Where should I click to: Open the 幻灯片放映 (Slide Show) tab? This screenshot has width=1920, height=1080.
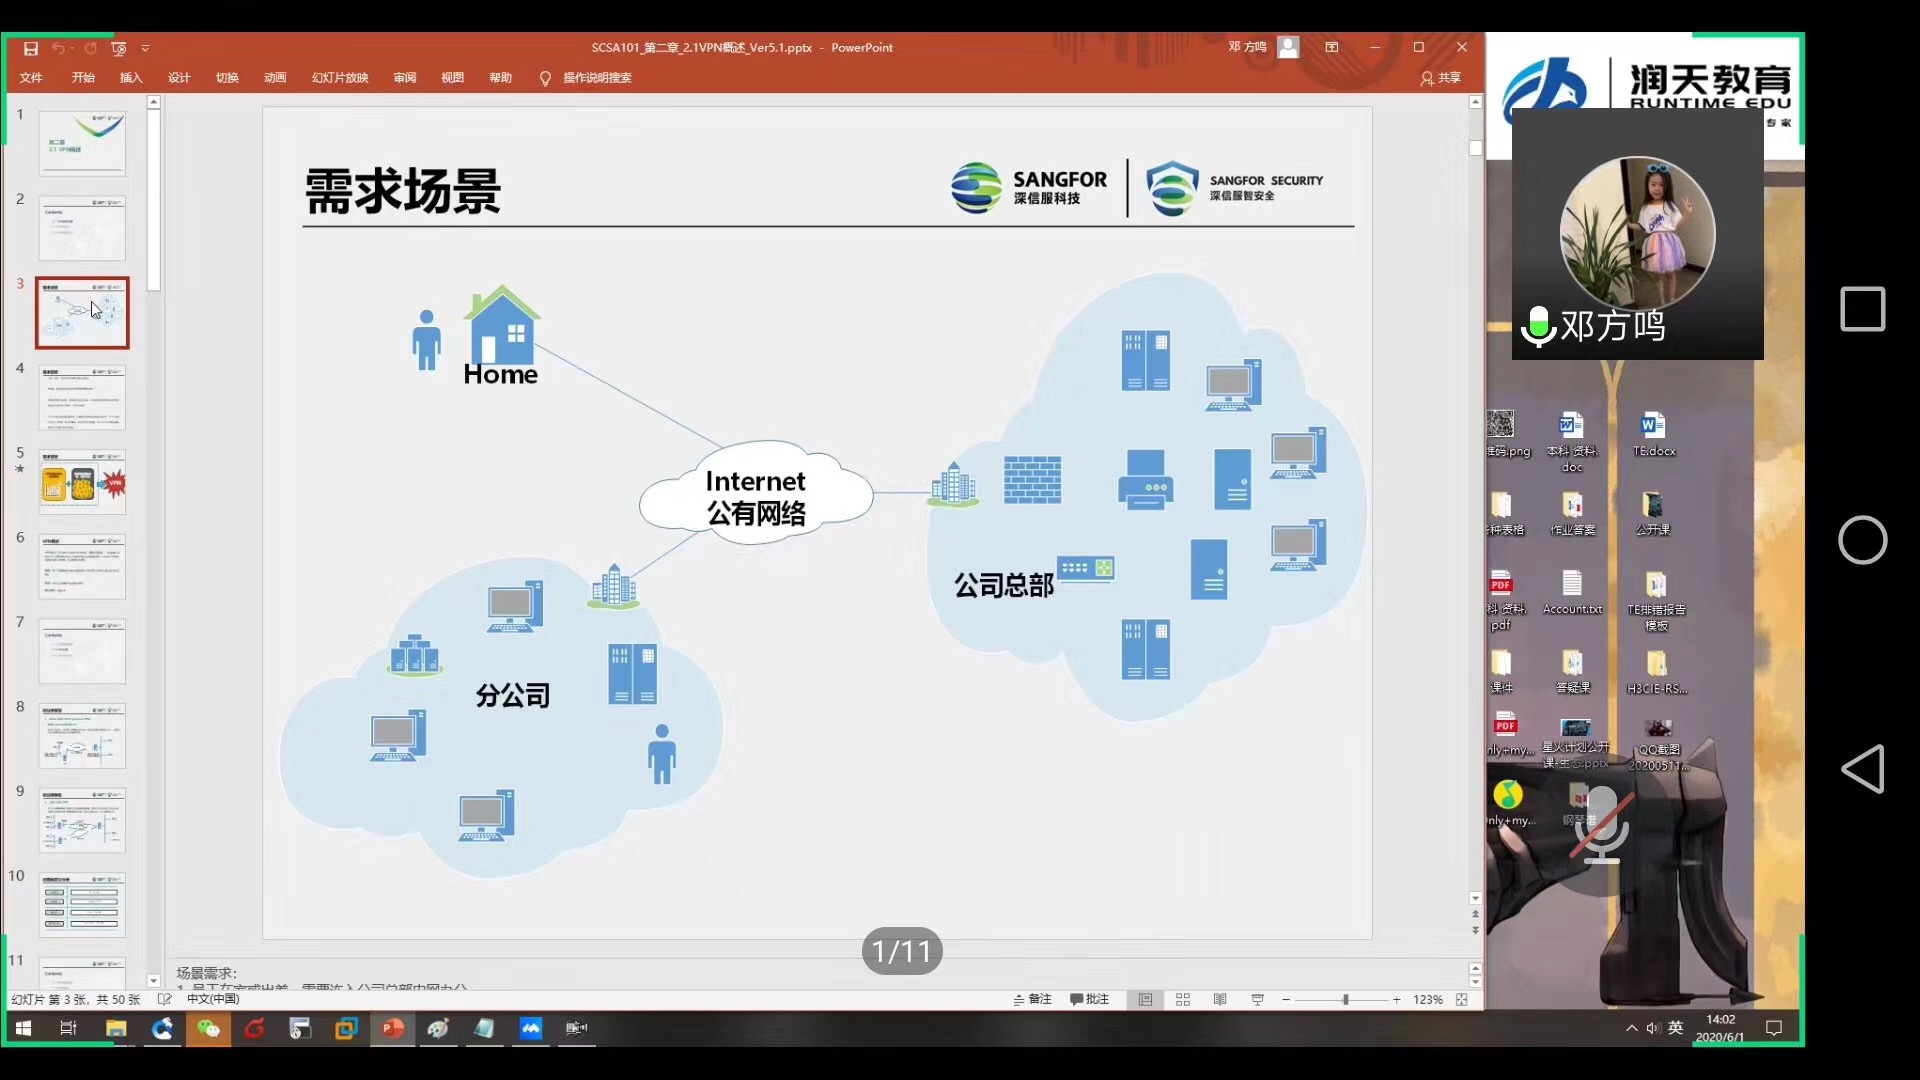[x=340, y=78]
